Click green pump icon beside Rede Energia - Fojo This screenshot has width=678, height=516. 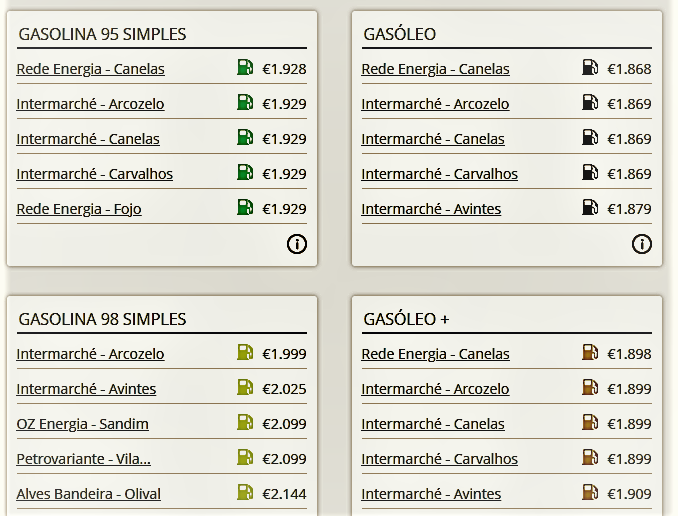pos(245,207)
